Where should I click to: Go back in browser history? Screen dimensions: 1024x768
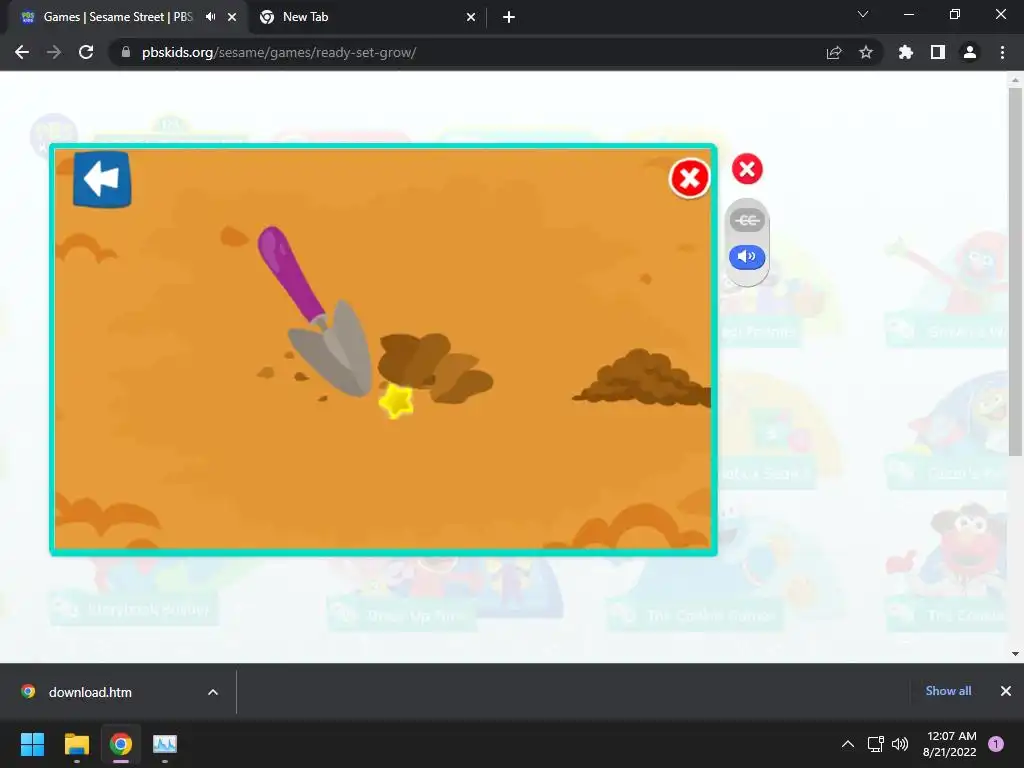[22, 52]
